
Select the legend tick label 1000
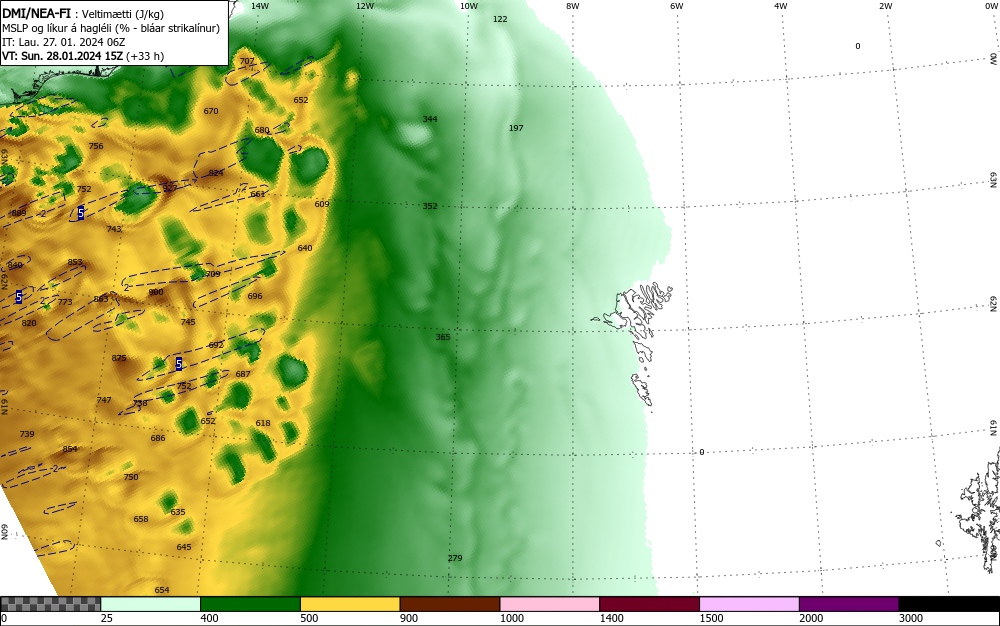pos(512,618)
